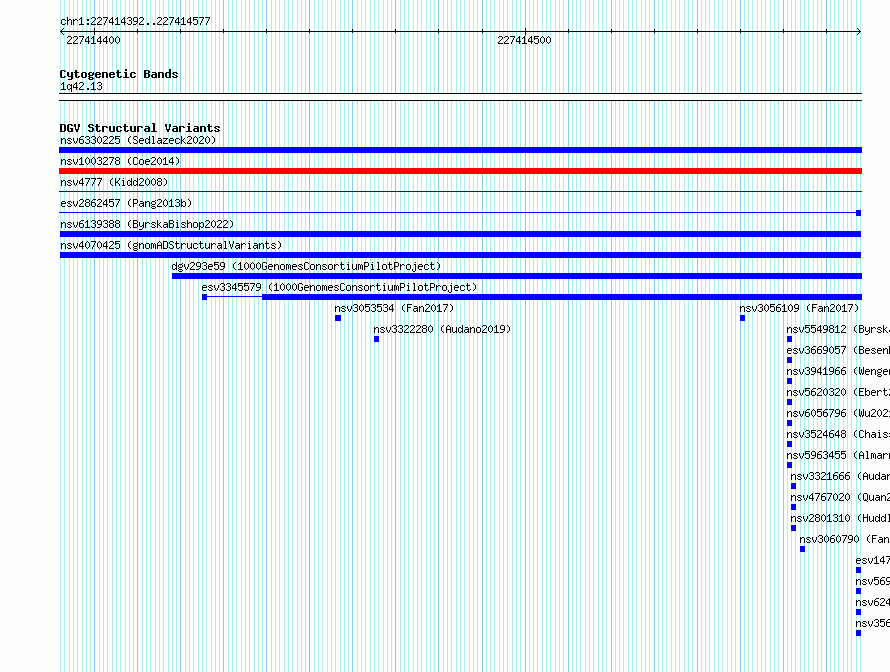Open the nsv3060790 variant label
The height and width of the screenshot is (672, 890).
point(845,539)
